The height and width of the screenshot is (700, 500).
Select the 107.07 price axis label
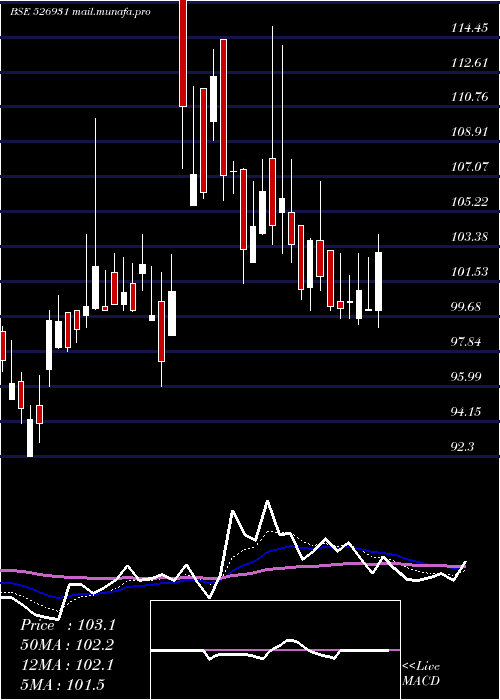pos(469,167)
